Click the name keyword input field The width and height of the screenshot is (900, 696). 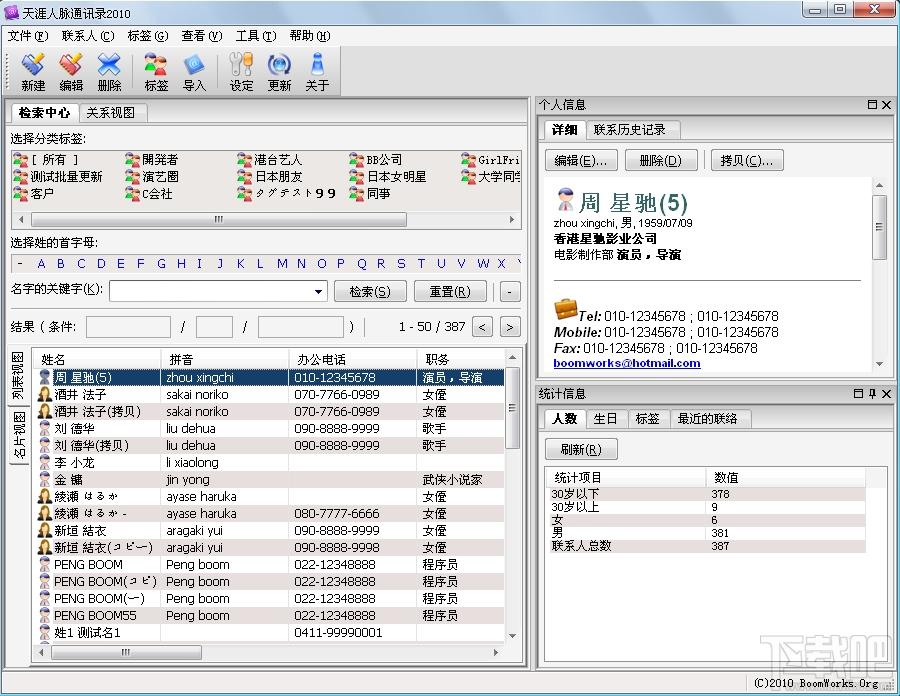(211, 291)
